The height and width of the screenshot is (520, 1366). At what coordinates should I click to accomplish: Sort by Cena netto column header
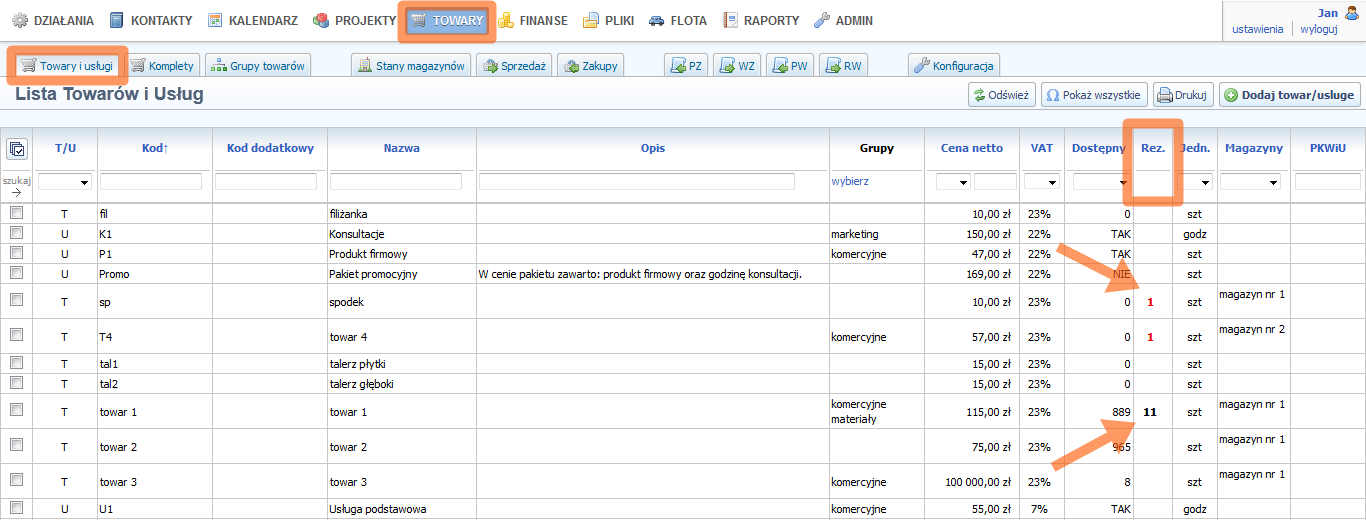(971, 148)
